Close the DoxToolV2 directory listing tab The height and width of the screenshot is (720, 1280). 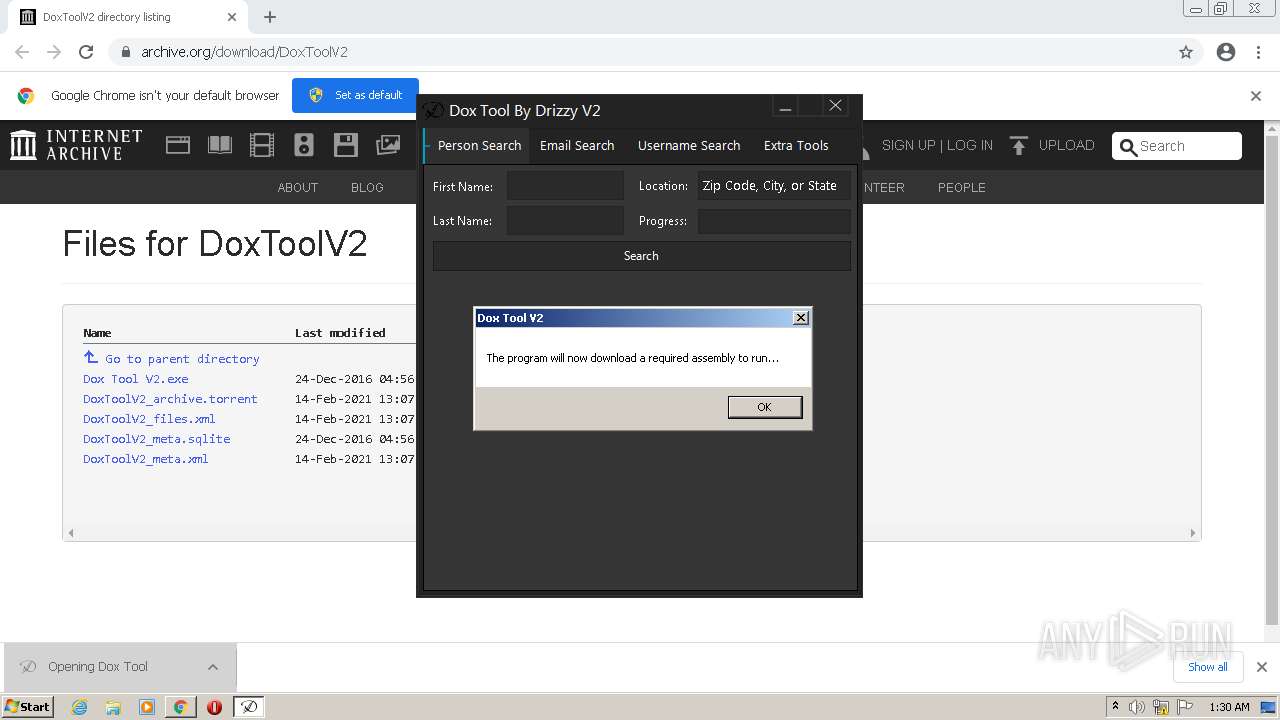232,17
